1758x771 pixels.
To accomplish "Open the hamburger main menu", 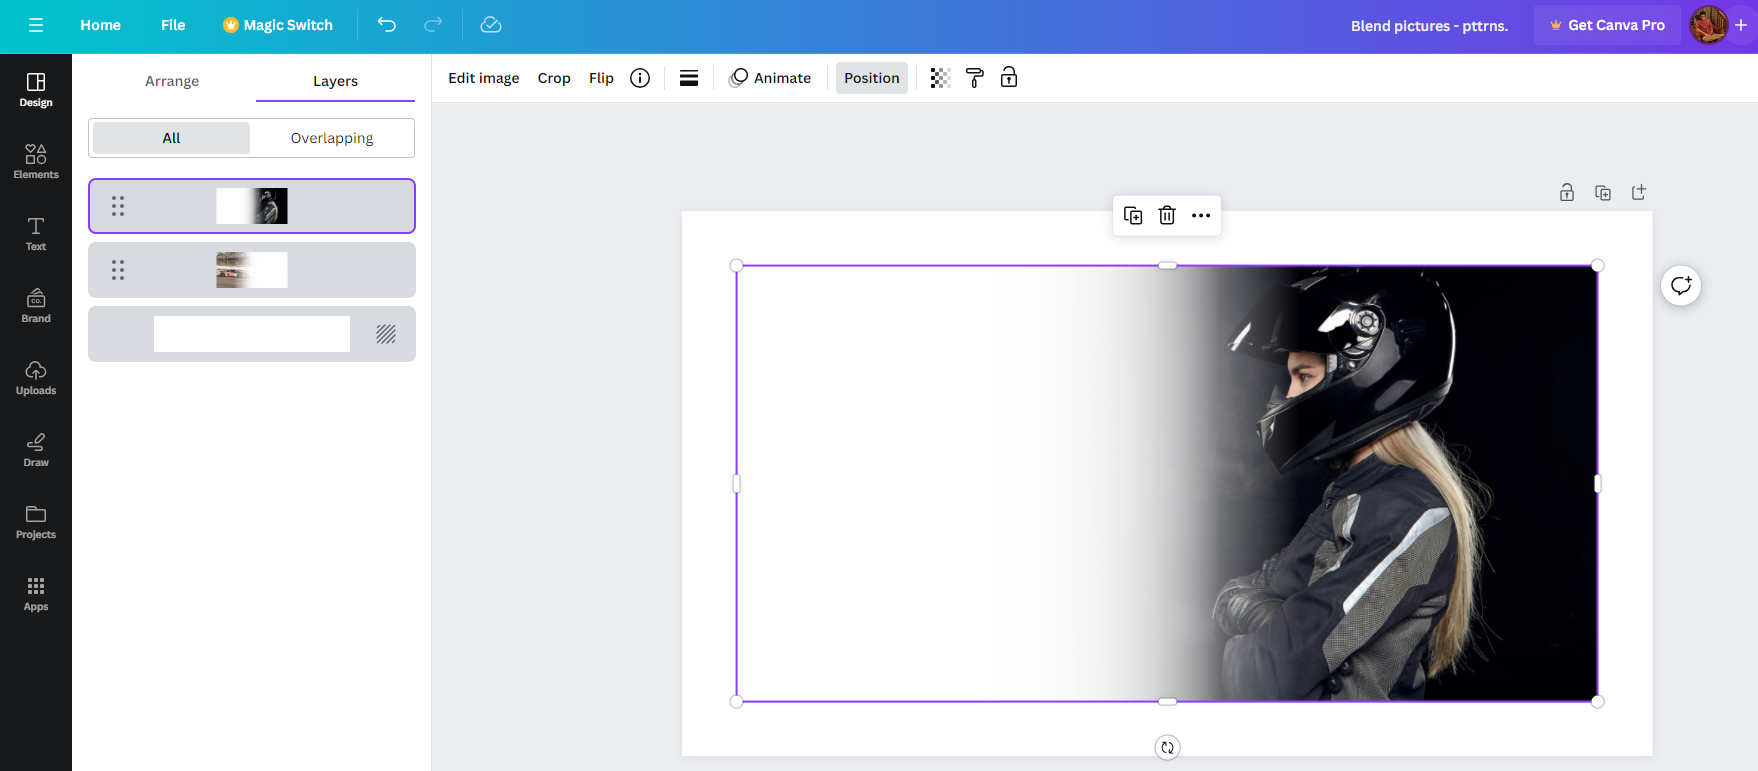I will [x=36, y=25].
